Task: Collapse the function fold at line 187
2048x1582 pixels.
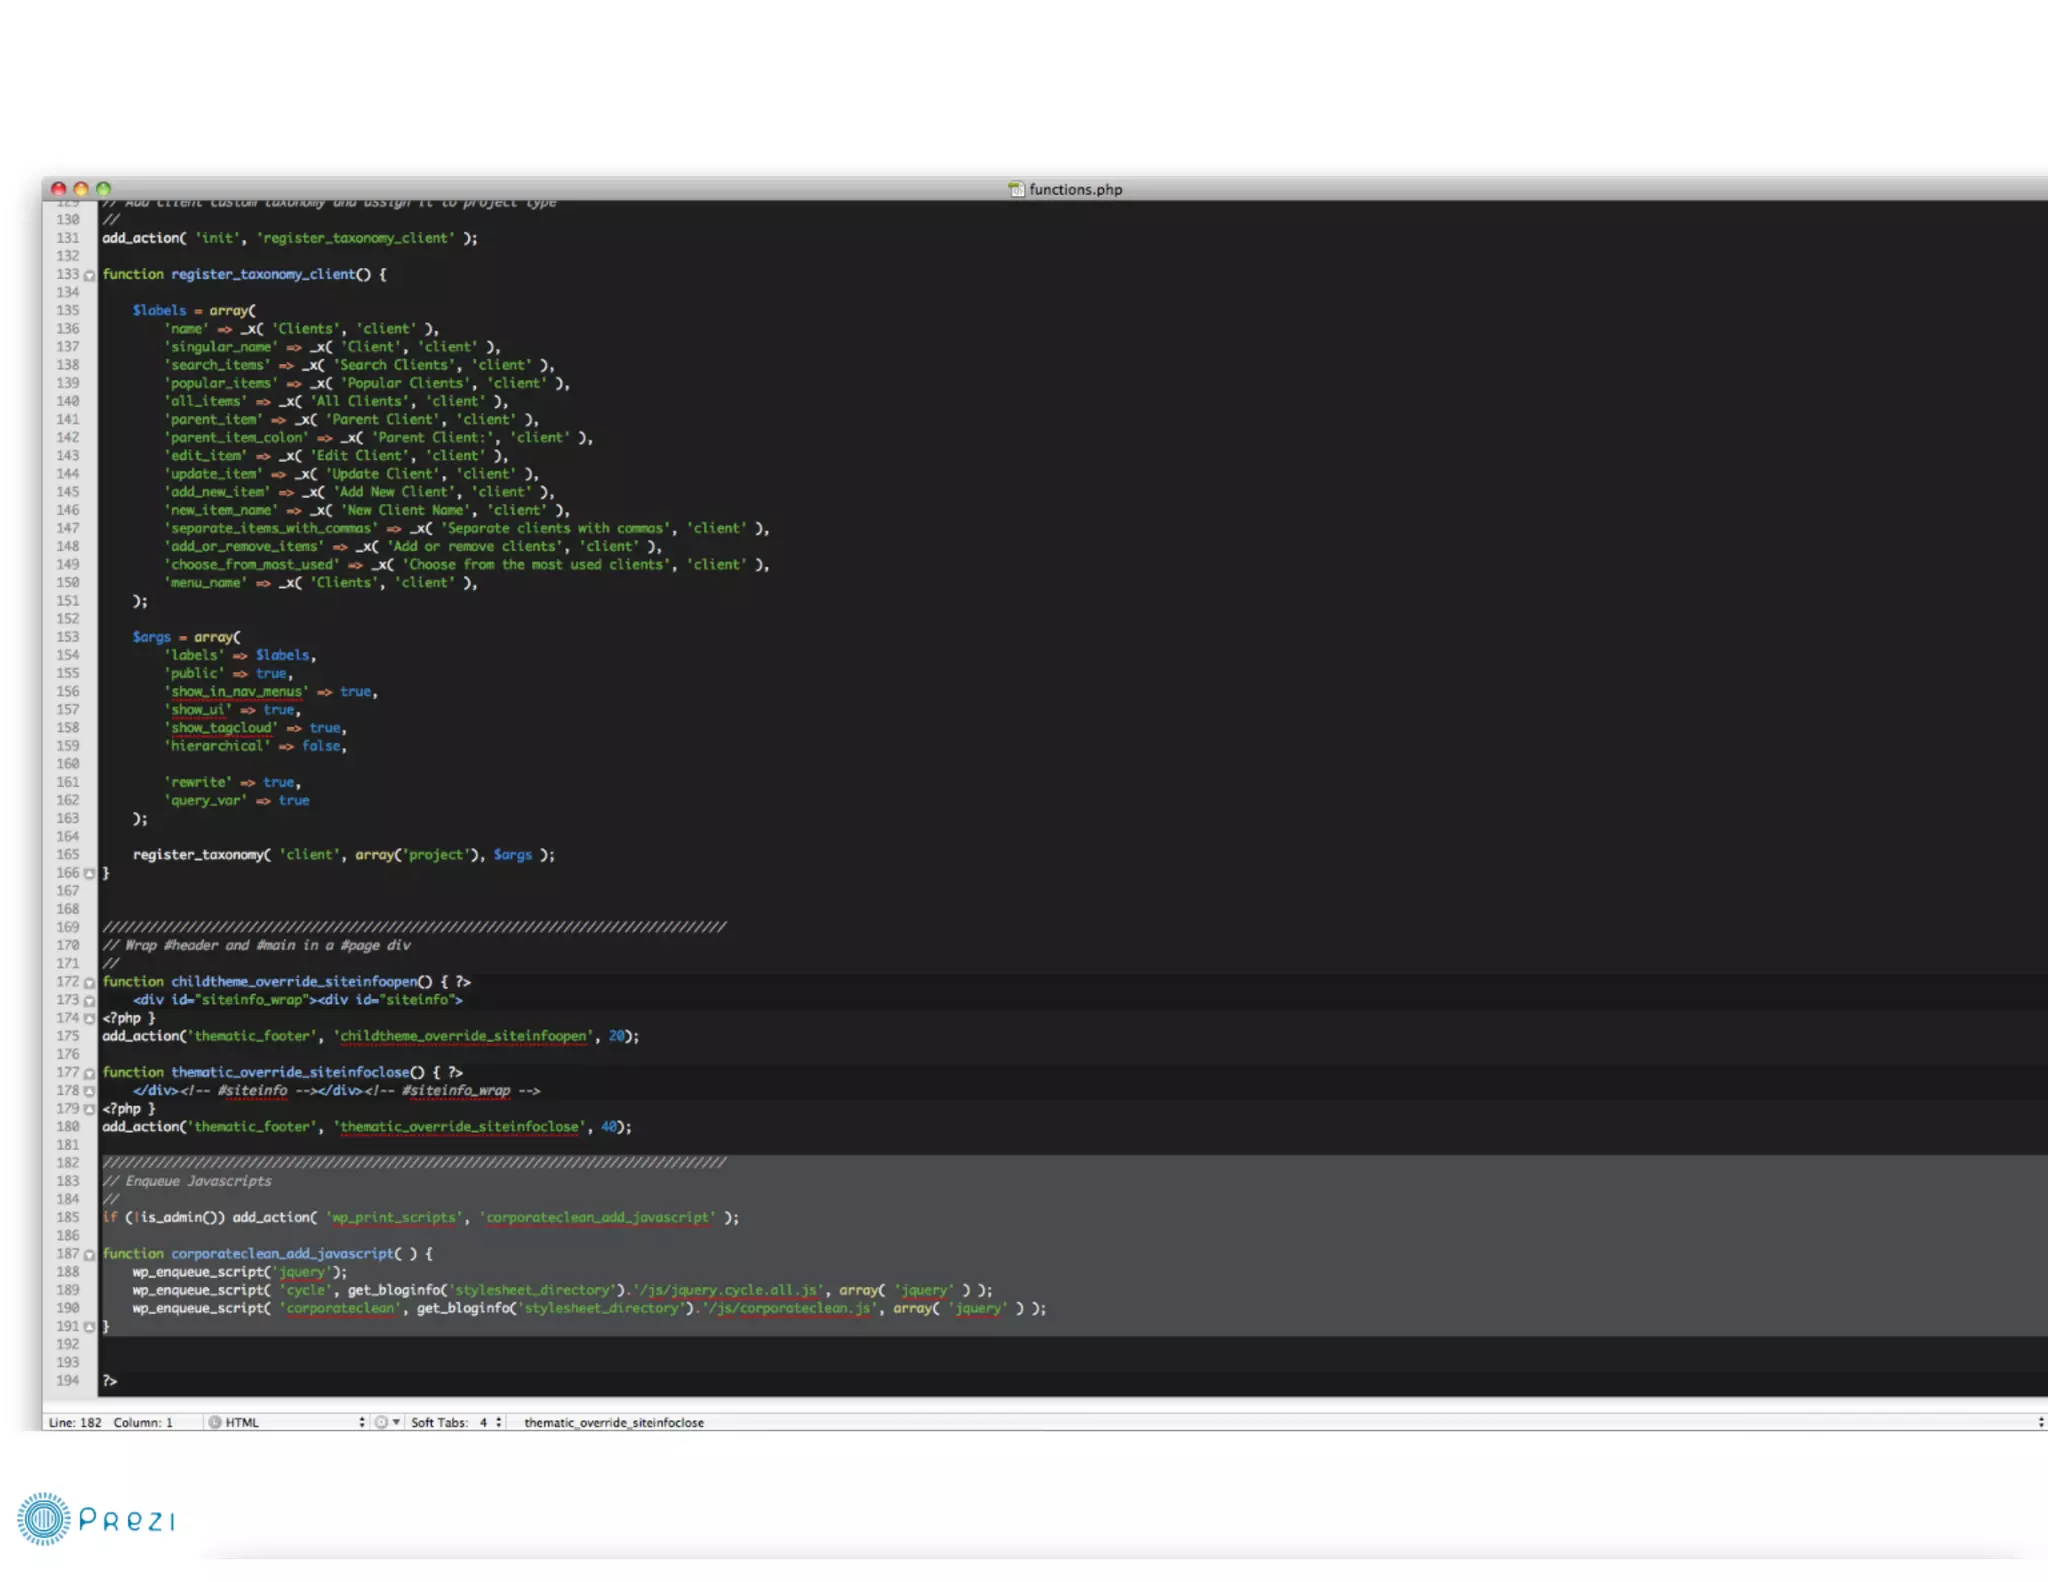Action: [x=89, y=1255]
